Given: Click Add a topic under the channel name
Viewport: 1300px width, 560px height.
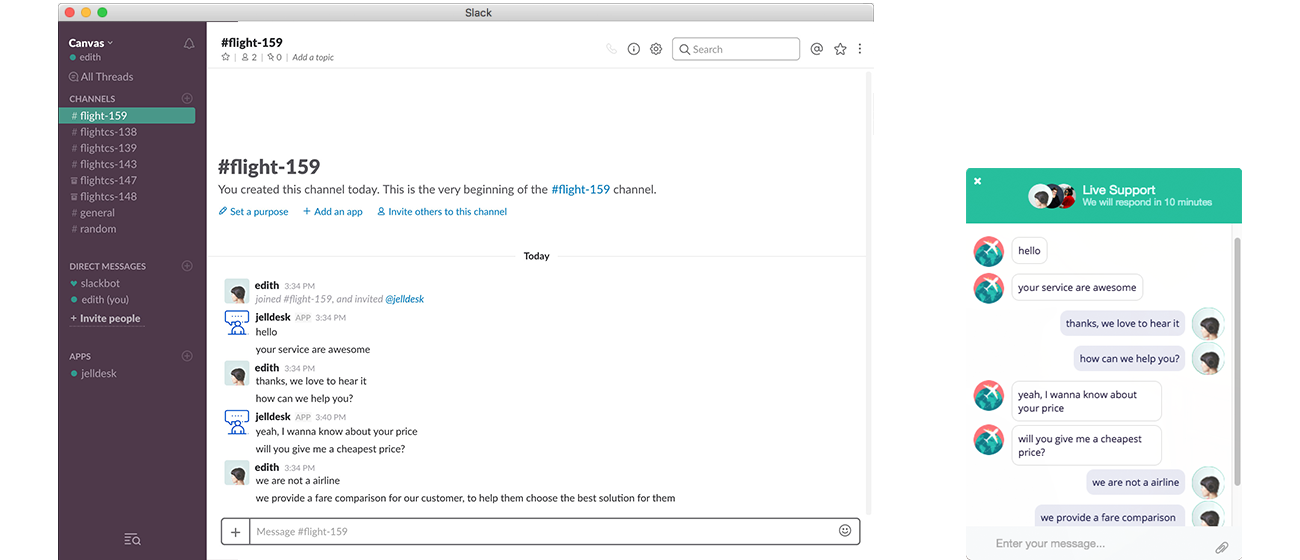Looking at the screenshot, I should click(x=313, y=58).
